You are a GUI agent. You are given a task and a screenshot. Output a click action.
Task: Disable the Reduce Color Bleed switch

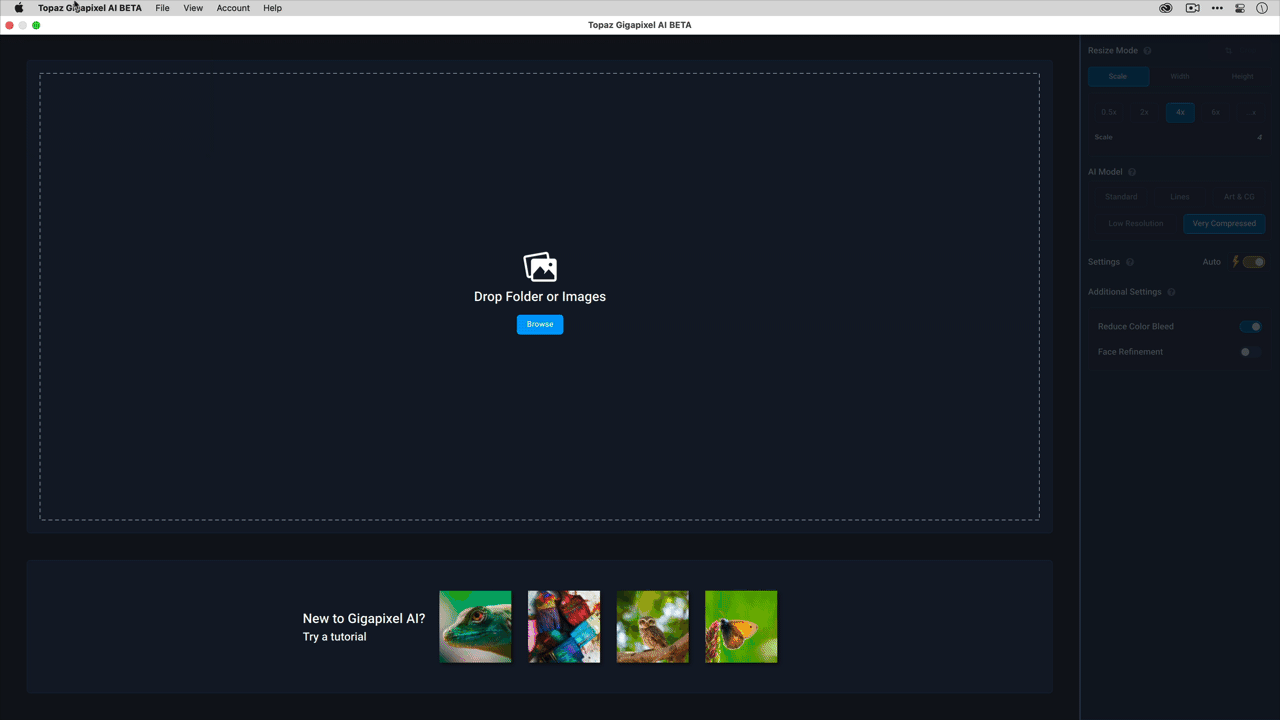(1250, 326)
